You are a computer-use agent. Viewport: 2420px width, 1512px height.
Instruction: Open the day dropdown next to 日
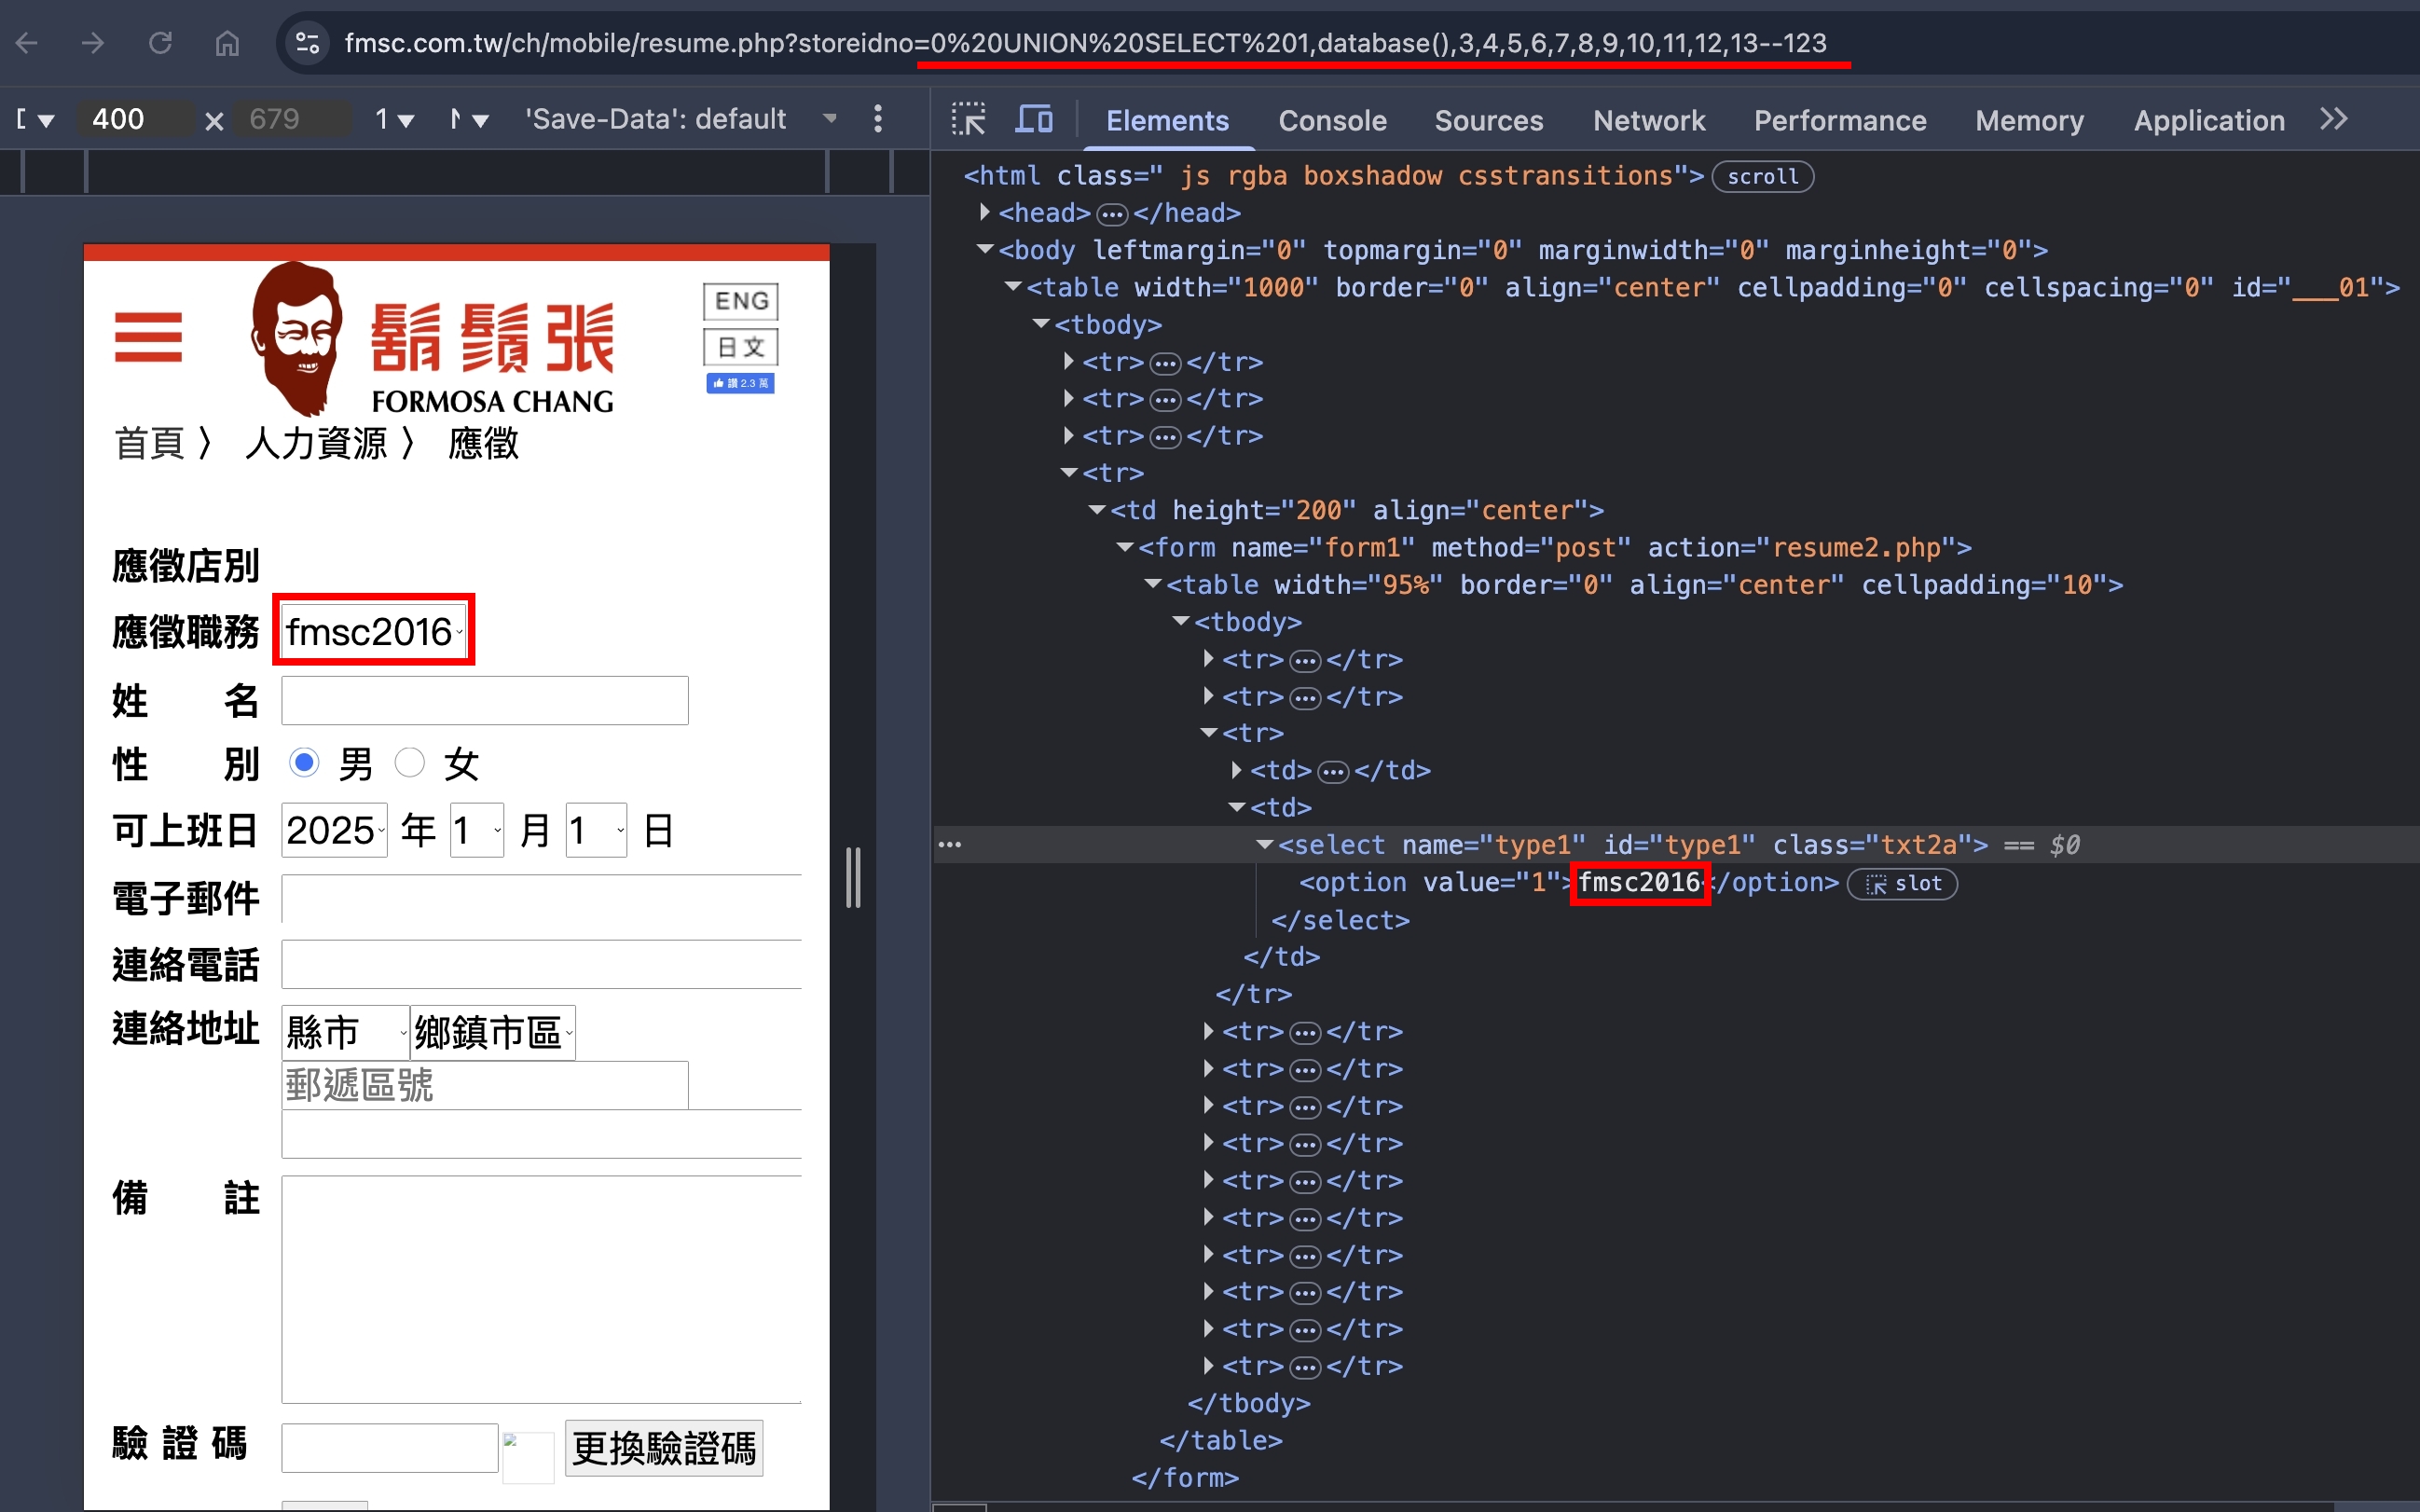coord(596,830)
